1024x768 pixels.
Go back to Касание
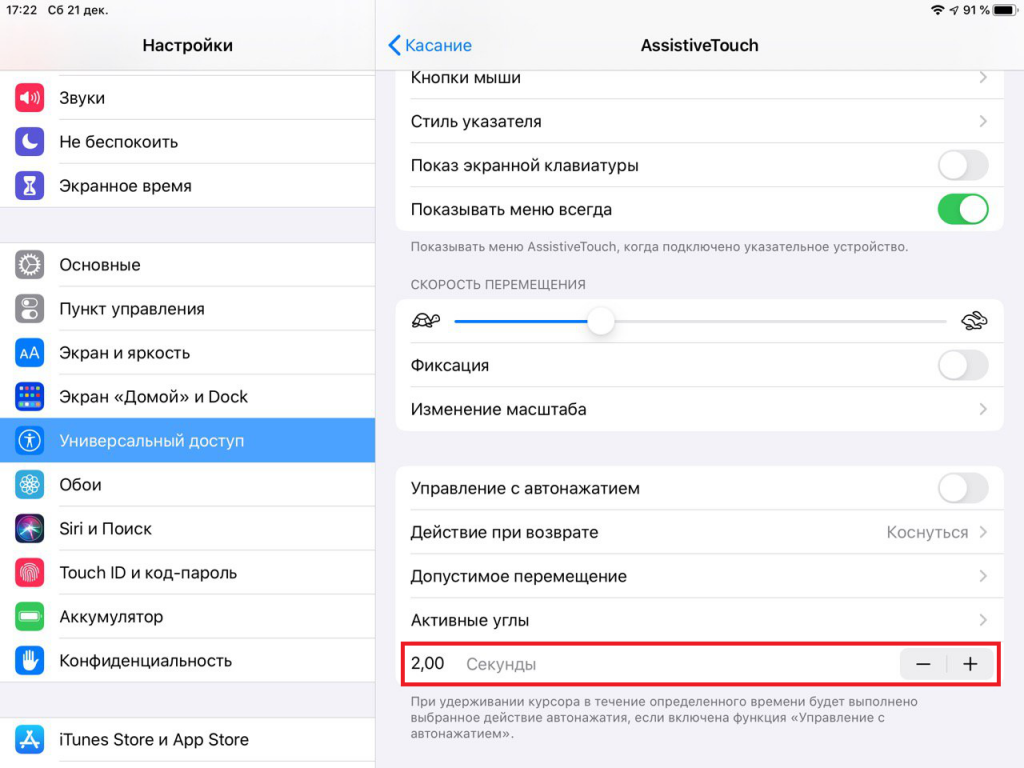tap(430, 45)
